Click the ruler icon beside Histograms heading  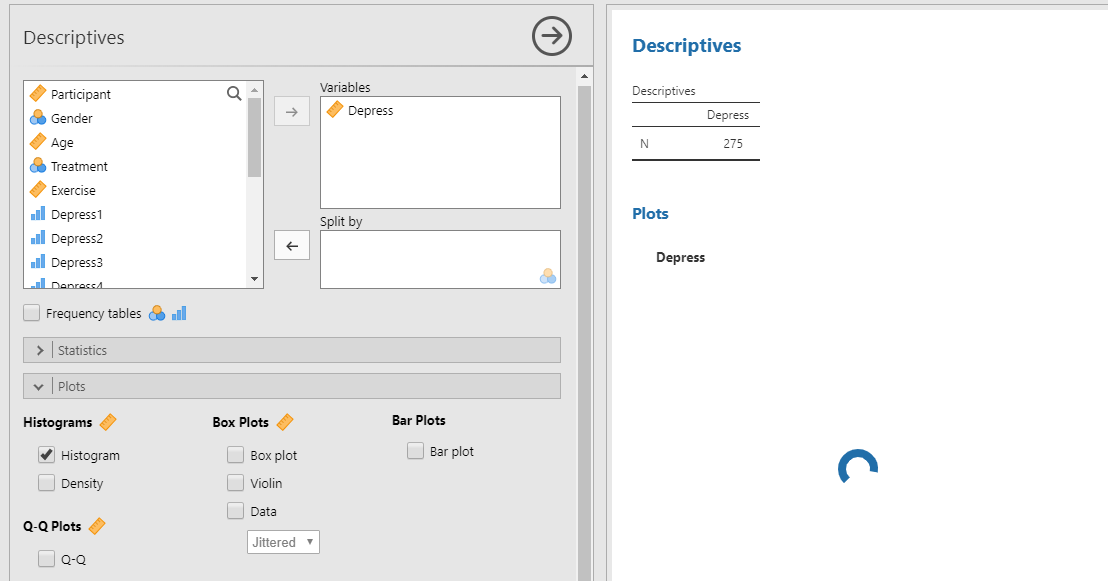coord(107,422)
